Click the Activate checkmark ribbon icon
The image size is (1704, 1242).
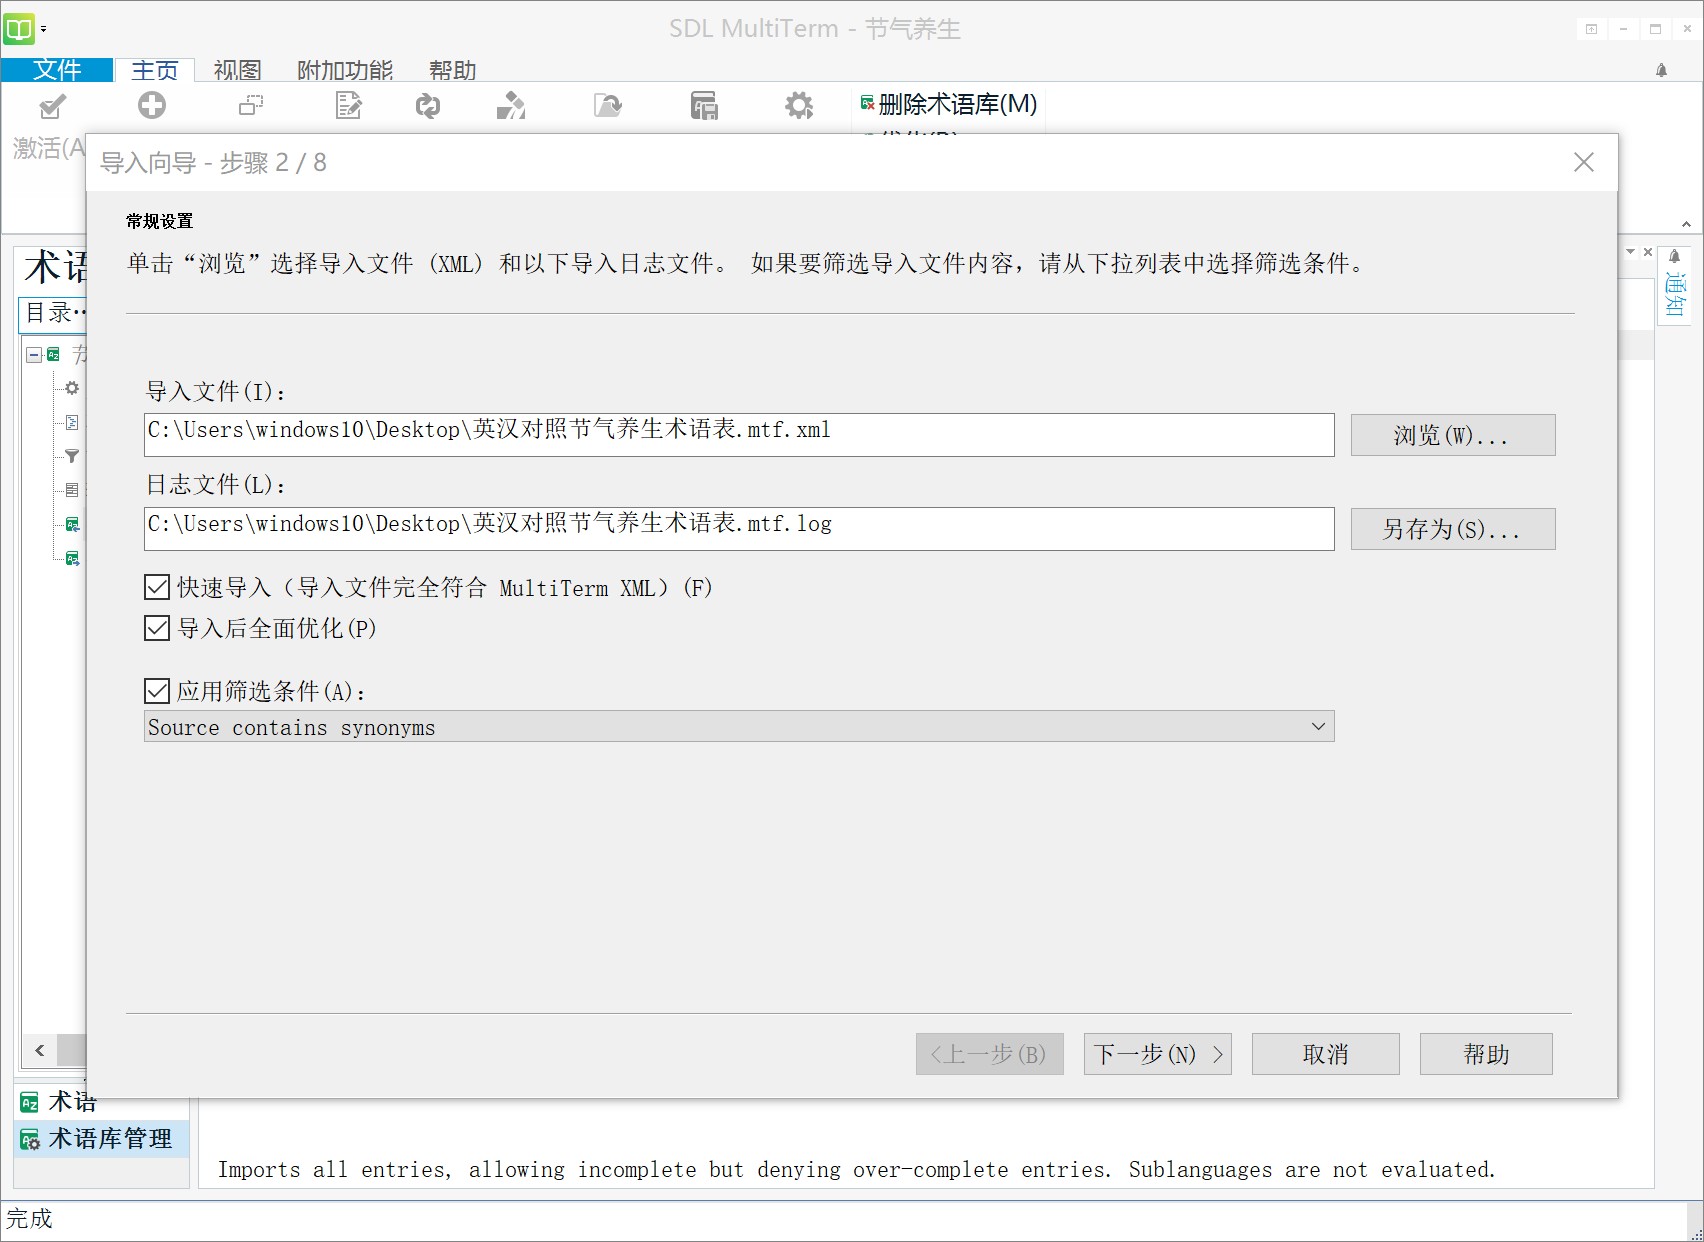point(52,106)
